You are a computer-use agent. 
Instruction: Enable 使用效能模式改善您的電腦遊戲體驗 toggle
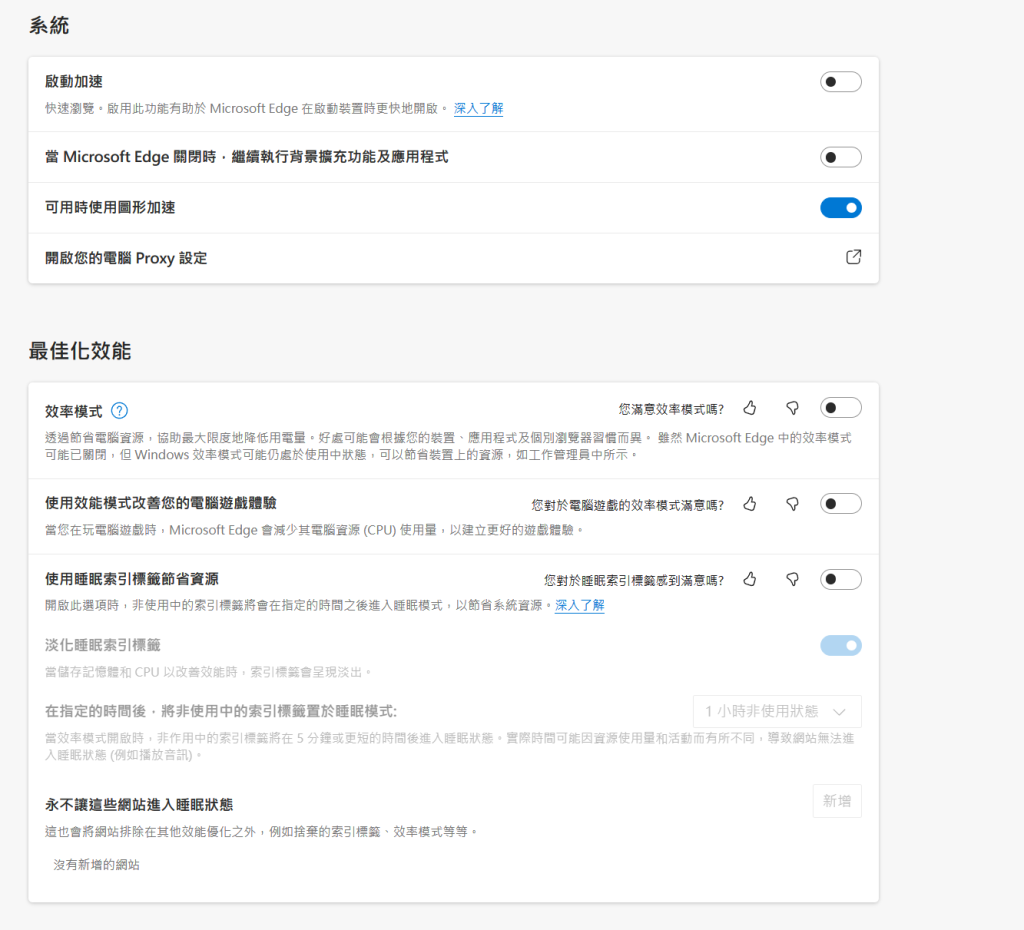pyautogui.click(x=840, y=504)
